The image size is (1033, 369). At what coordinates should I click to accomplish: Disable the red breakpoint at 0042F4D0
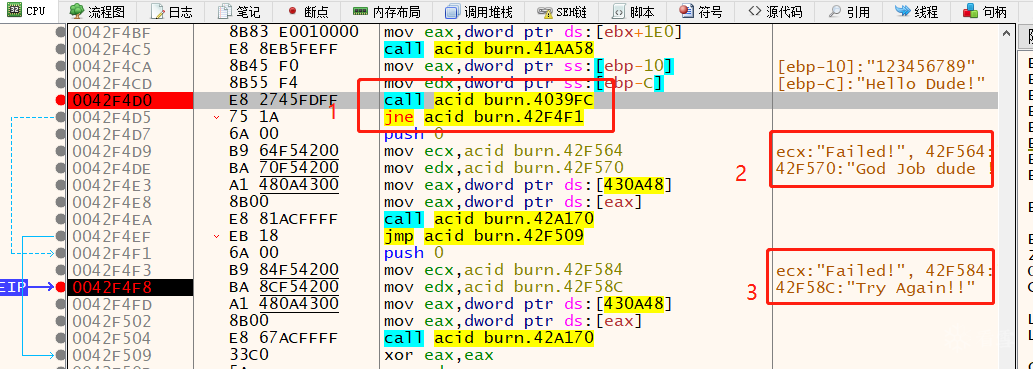pyautogui.click(x=61, y=100)
